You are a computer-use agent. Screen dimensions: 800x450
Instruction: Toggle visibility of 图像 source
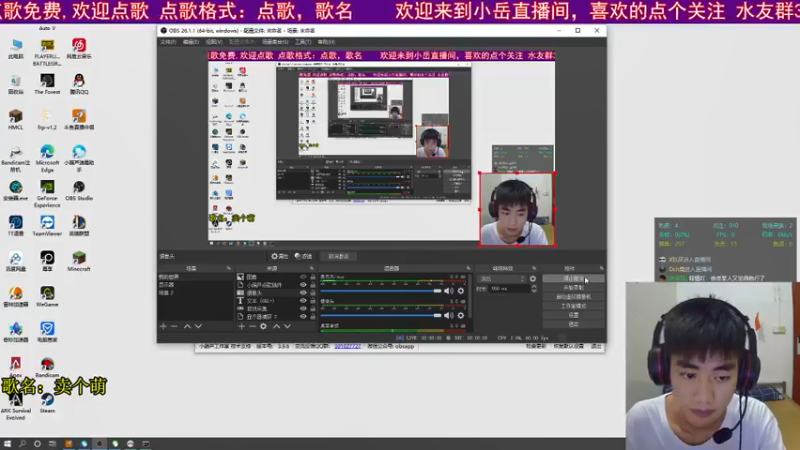point(303,277)
